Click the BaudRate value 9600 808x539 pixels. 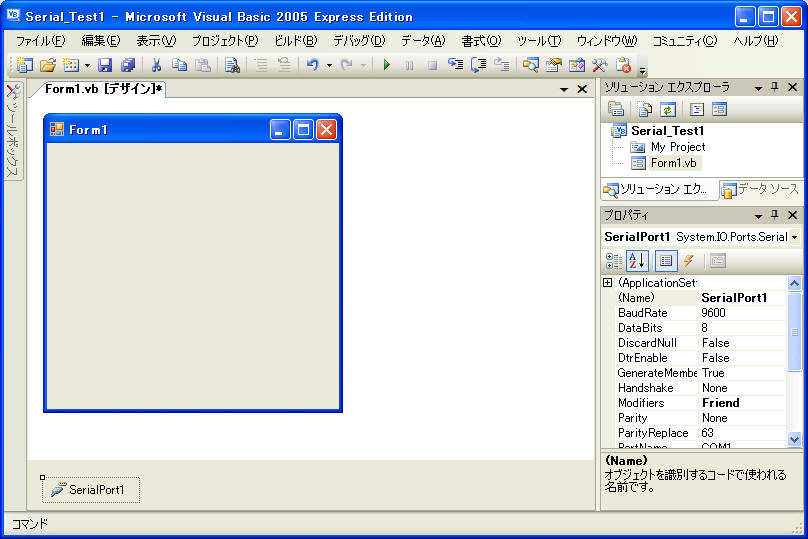pyautogui.click(x=742, y=313)
